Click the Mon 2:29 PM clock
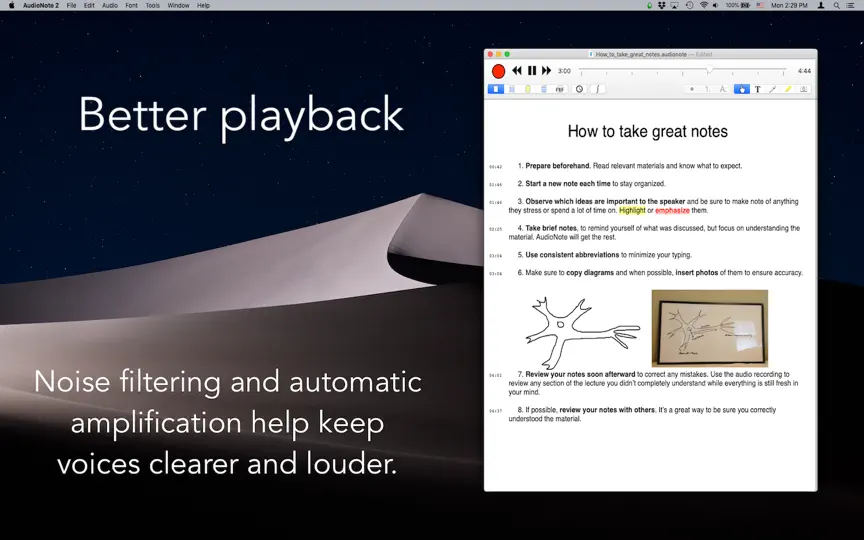 pyautogui.click(x=789, y=6)
